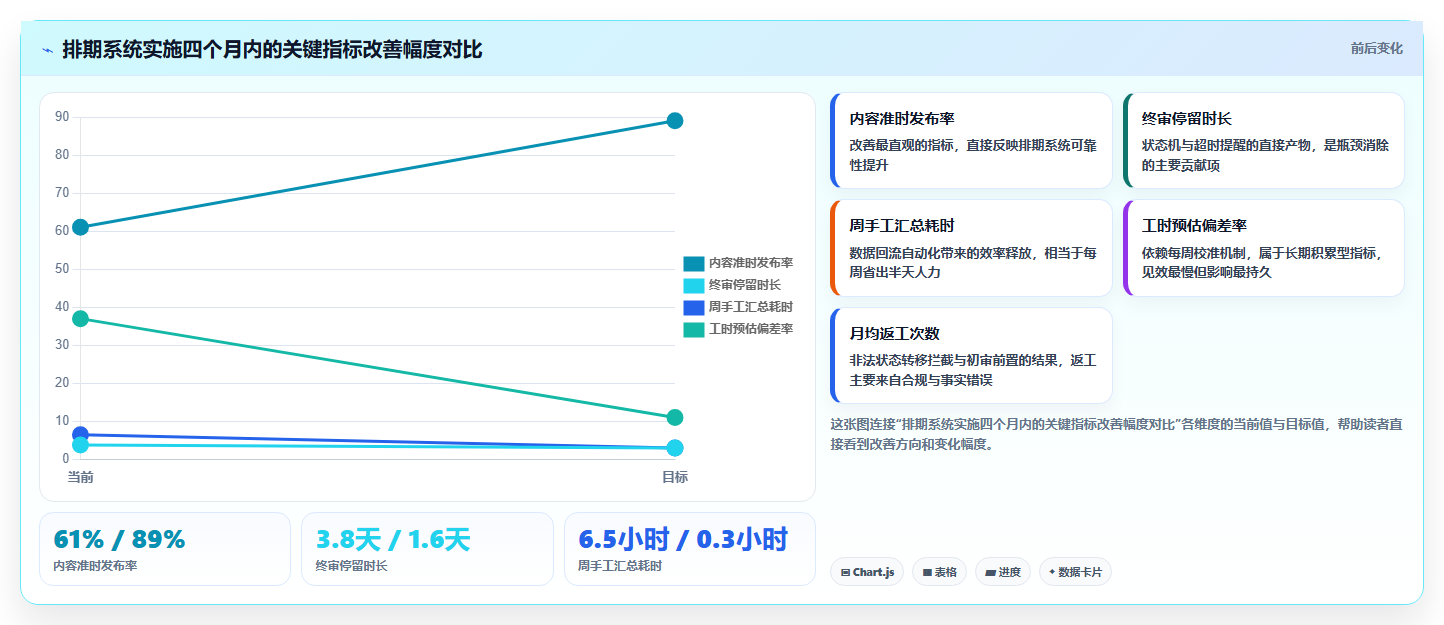Click the 工时预估偏差率 legend label
The width and height of the screenshot is (1444, 625).
coord(751,329)
